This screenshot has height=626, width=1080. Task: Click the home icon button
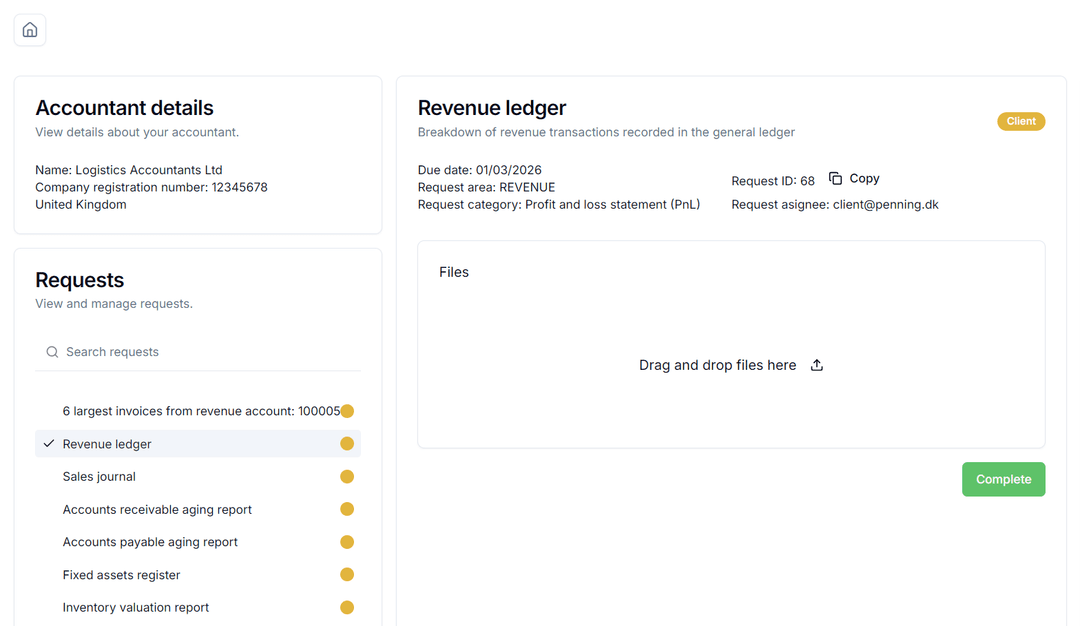click(30, 30)
